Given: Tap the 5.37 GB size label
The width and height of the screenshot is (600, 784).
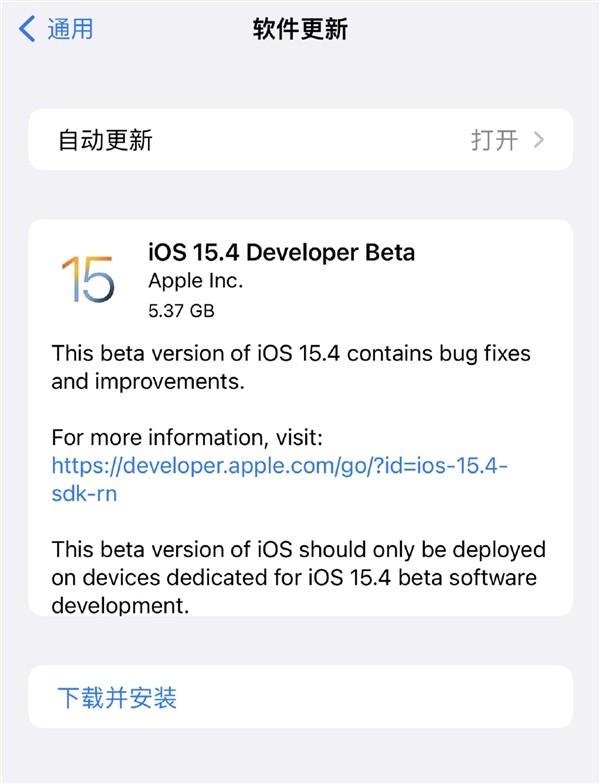Looking at the screenshot, I should pos(182,310).
